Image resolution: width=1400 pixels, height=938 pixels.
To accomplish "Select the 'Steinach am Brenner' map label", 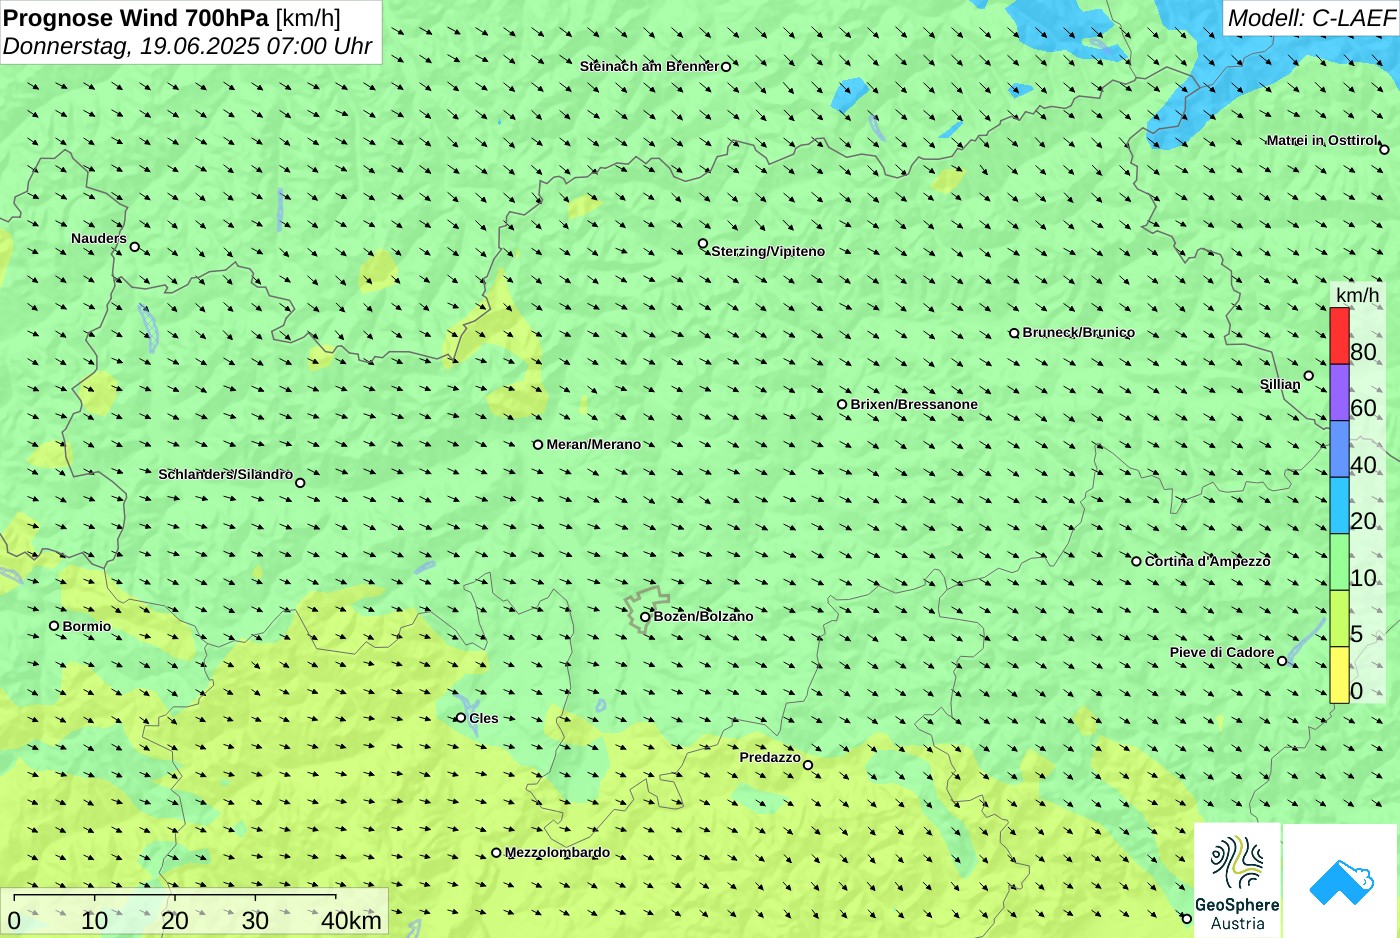I will 650,66.
